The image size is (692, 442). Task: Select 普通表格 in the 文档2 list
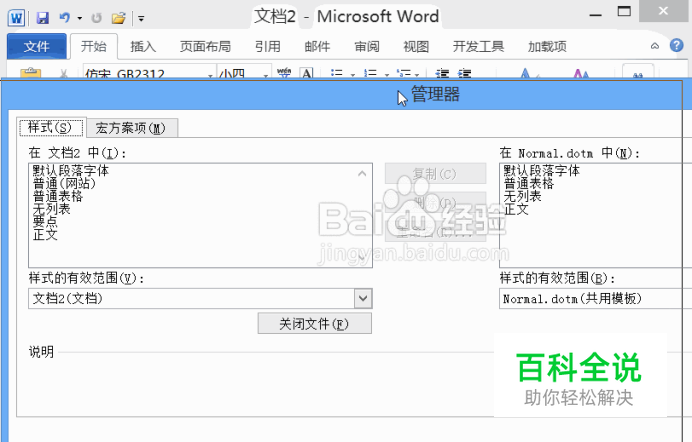coord(57,196)
